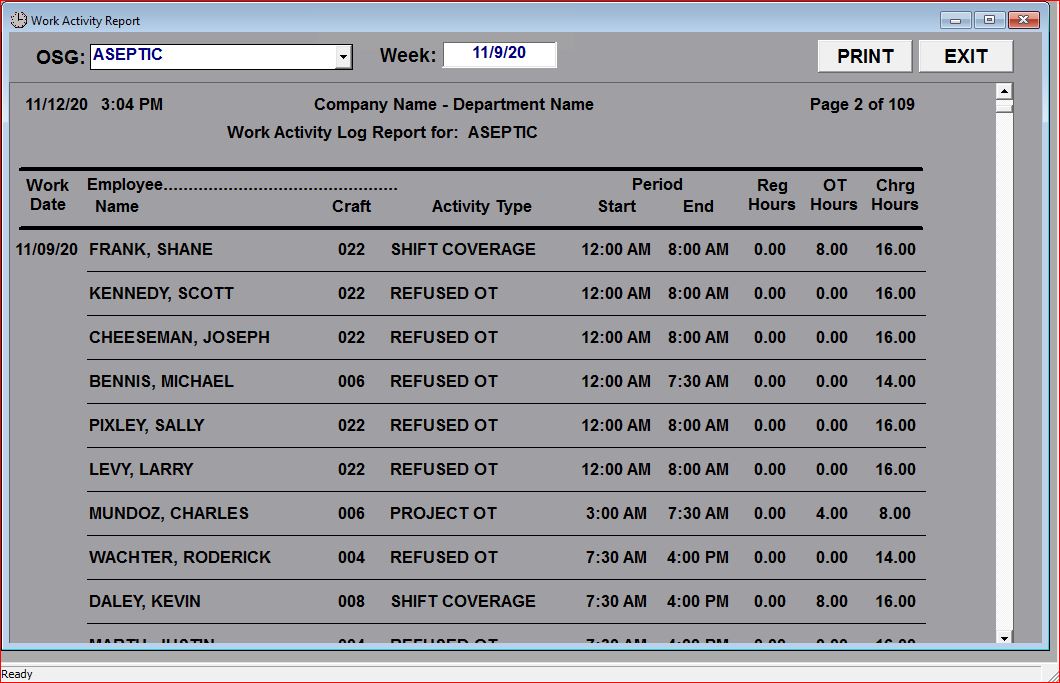Close the Work Activity Report window
This screenshot has width=1060, height=683.
pyautogui.click(x=1023, y=20)
